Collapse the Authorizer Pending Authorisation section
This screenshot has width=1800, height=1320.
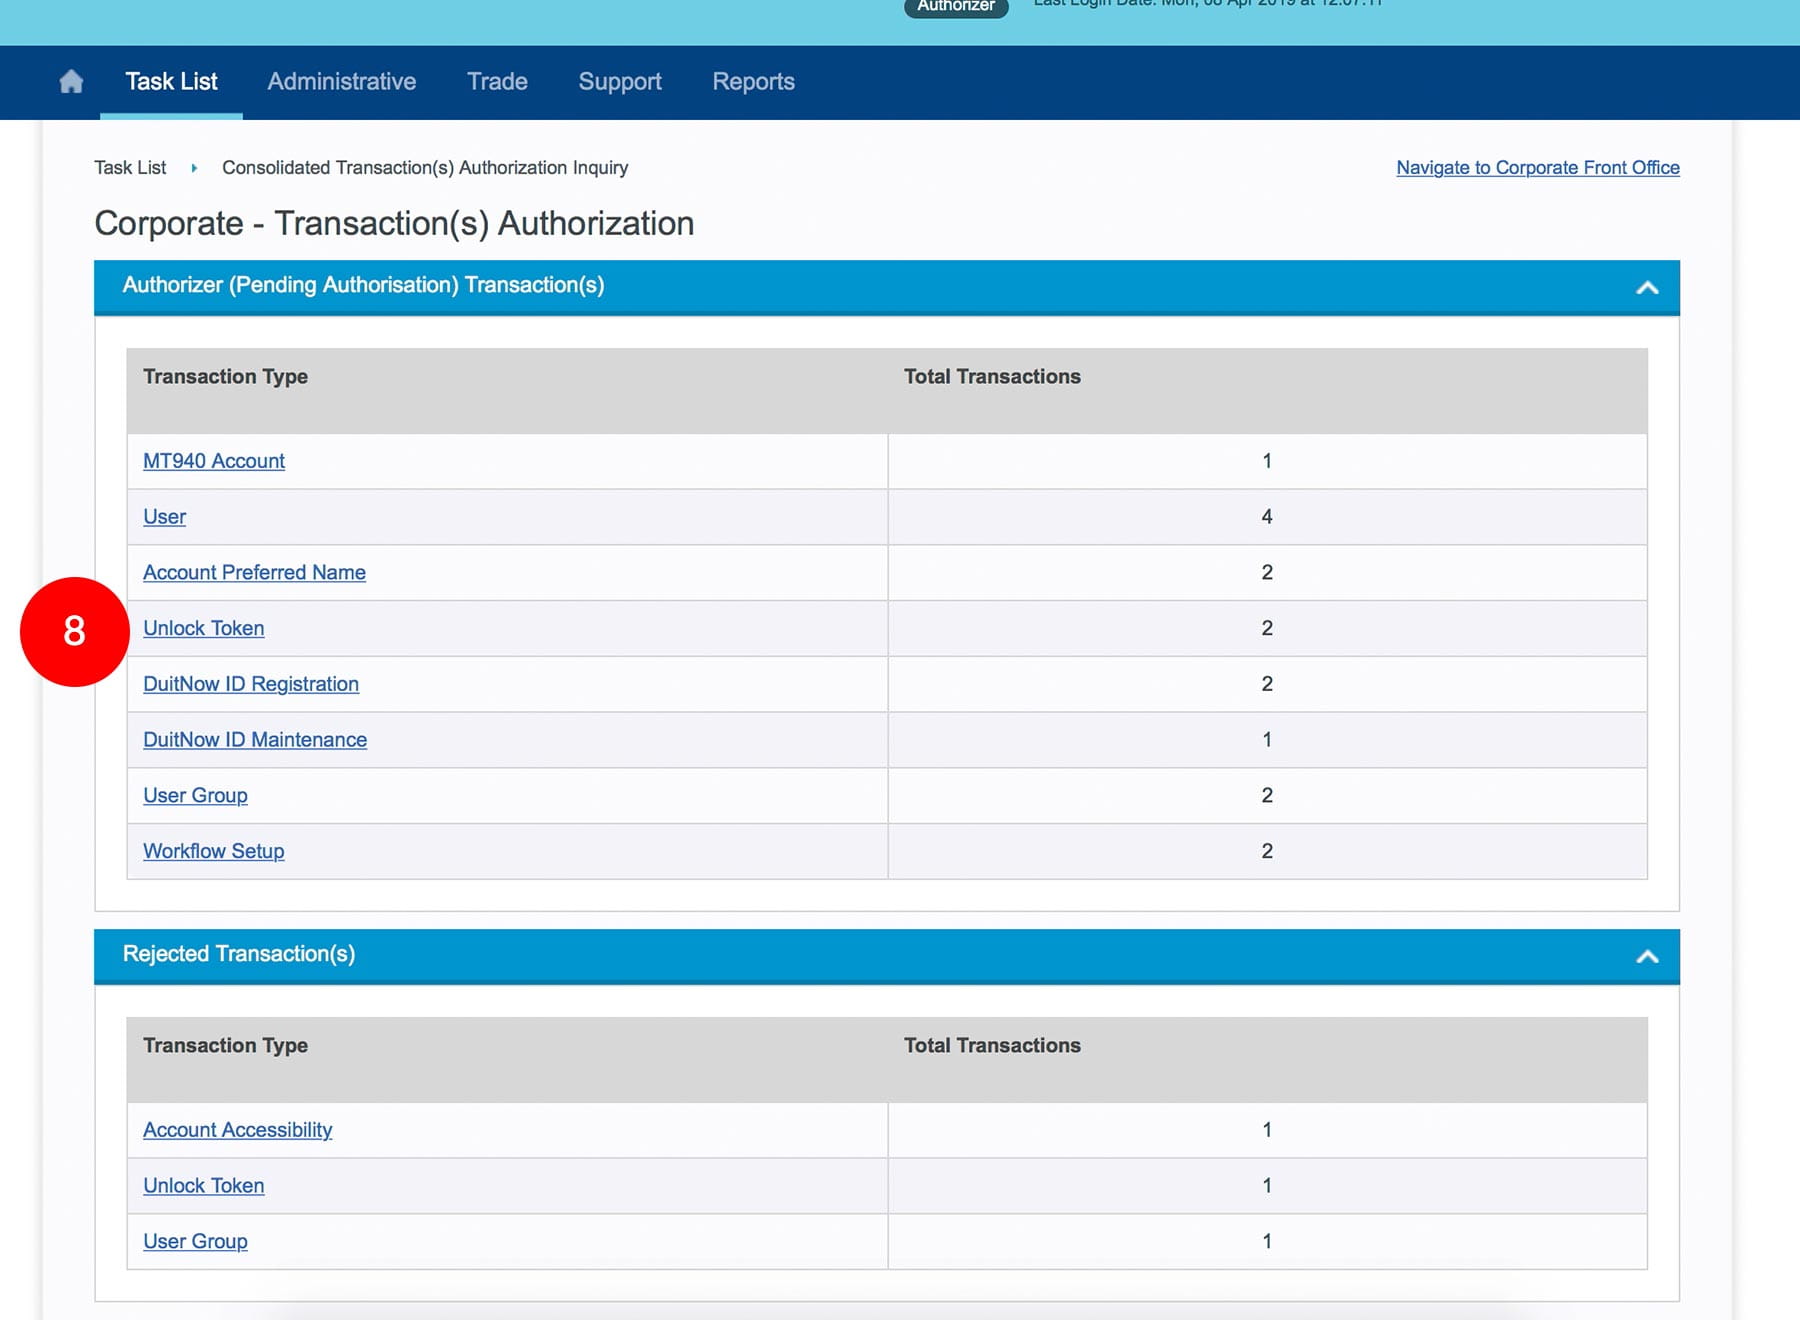(1646, 288)
